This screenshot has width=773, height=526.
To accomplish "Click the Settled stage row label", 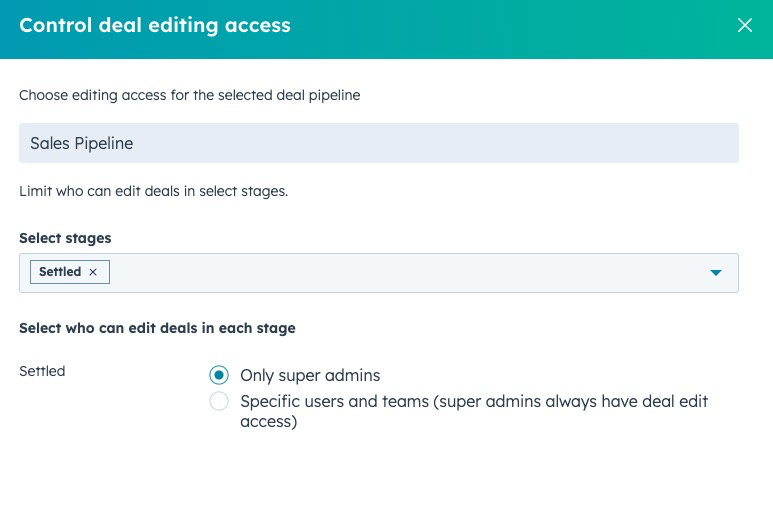I will click(42, 371).
